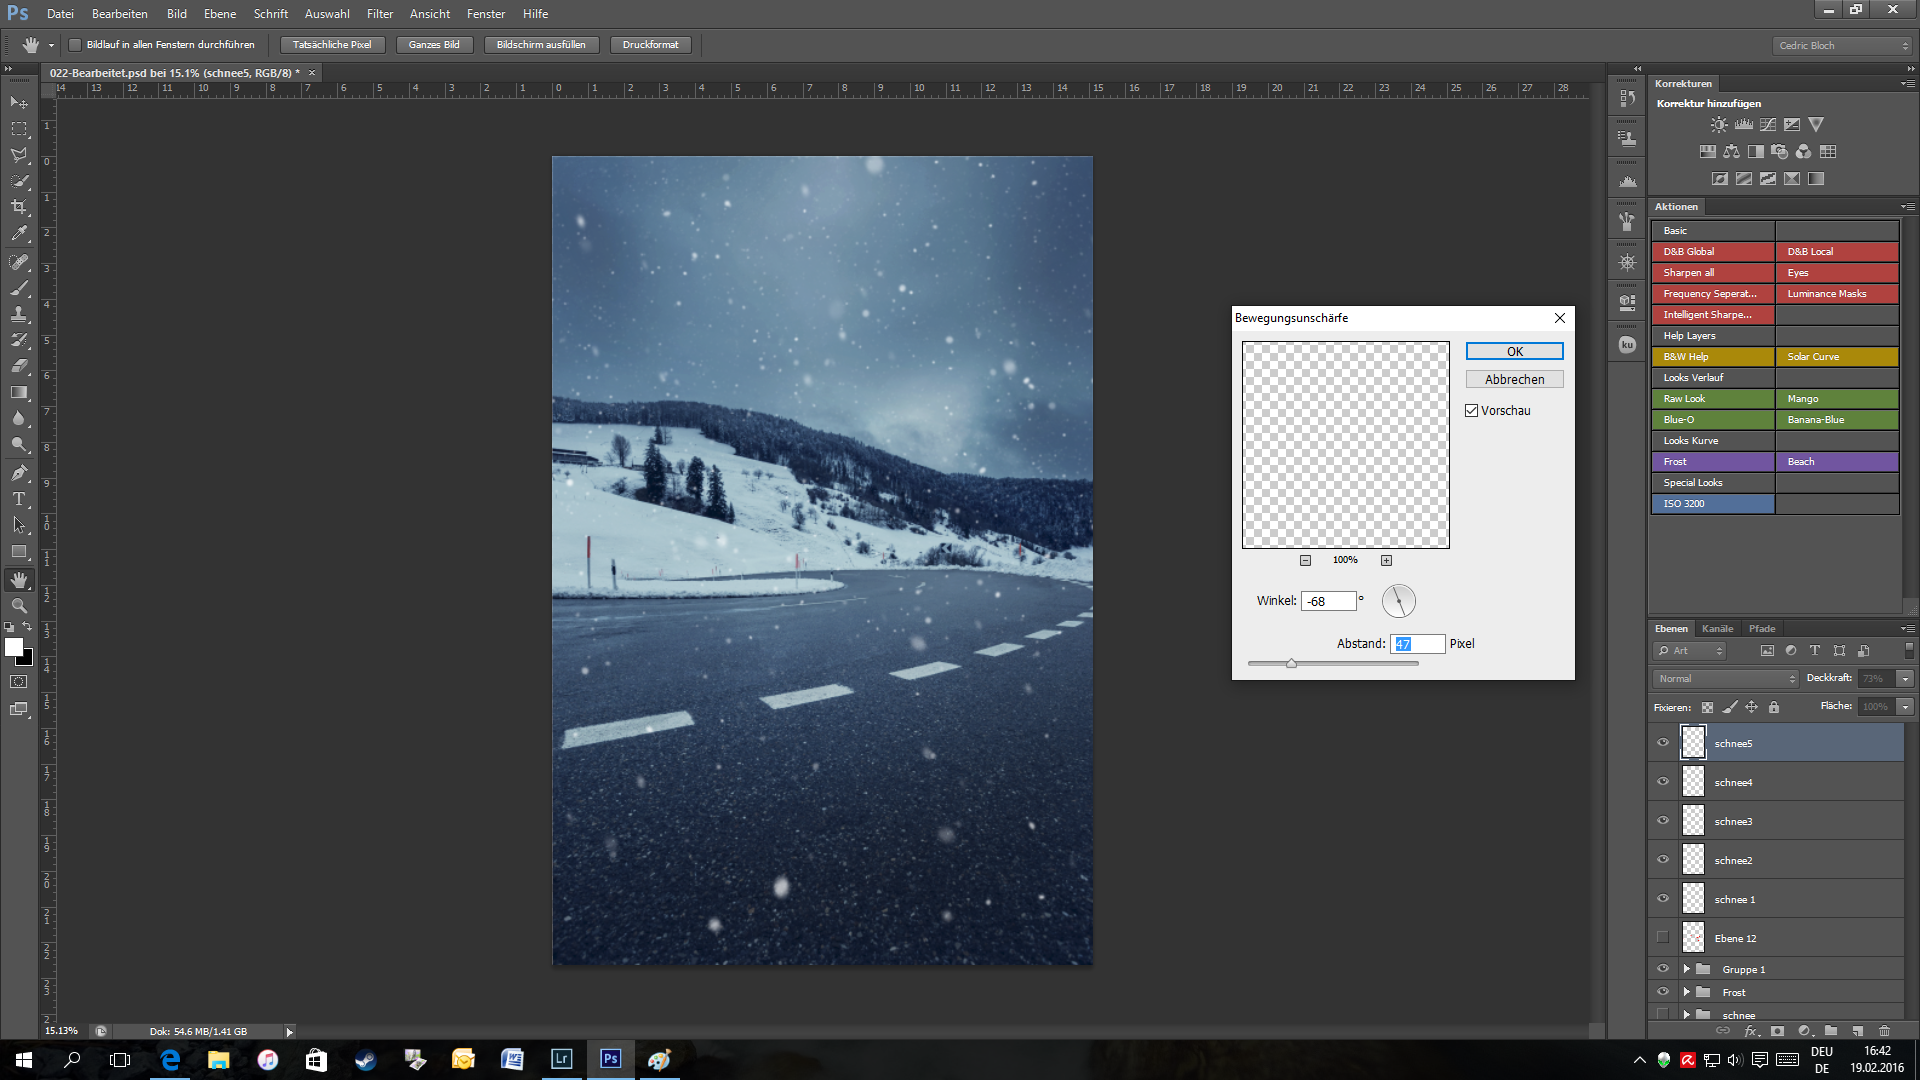
Task: Expand the Gruppe 1 layer group
Action: [x=1687, y=969]
